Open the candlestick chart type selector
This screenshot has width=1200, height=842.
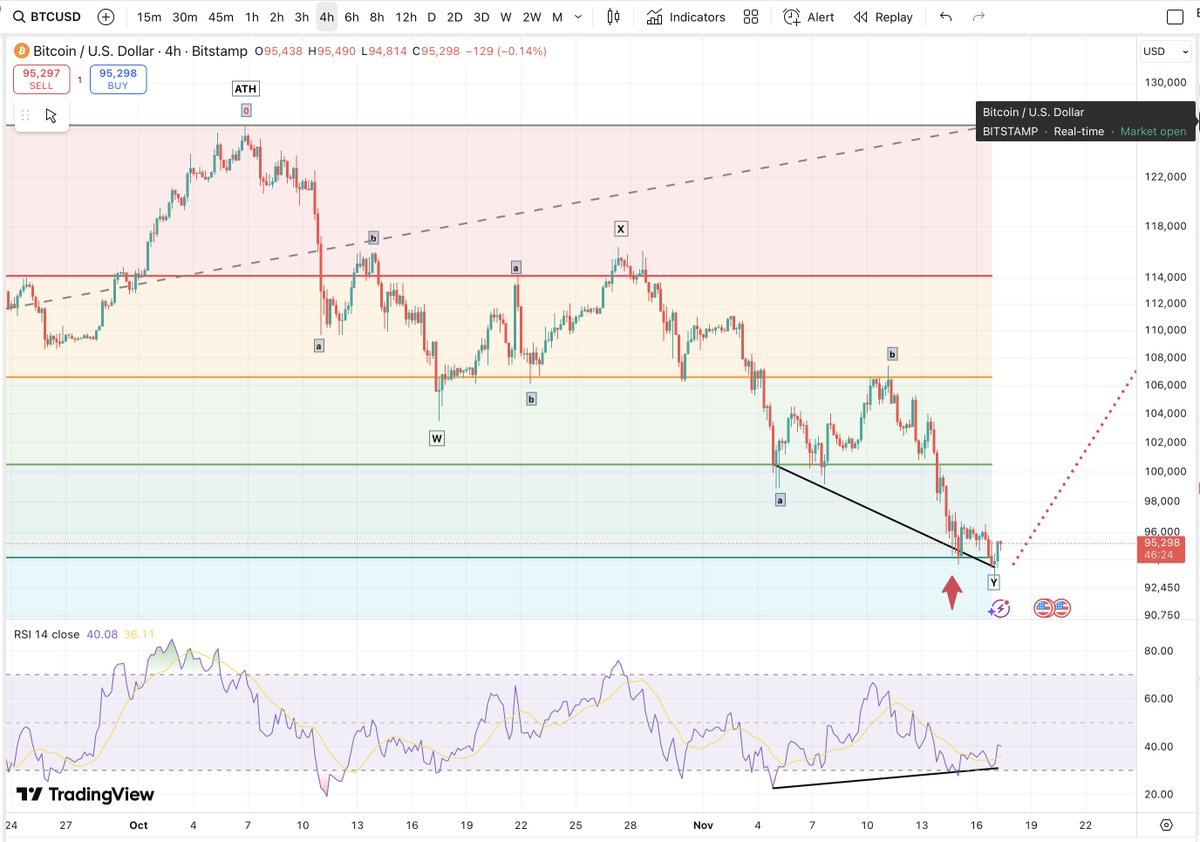pyautogui.click(x=614, y=17)
